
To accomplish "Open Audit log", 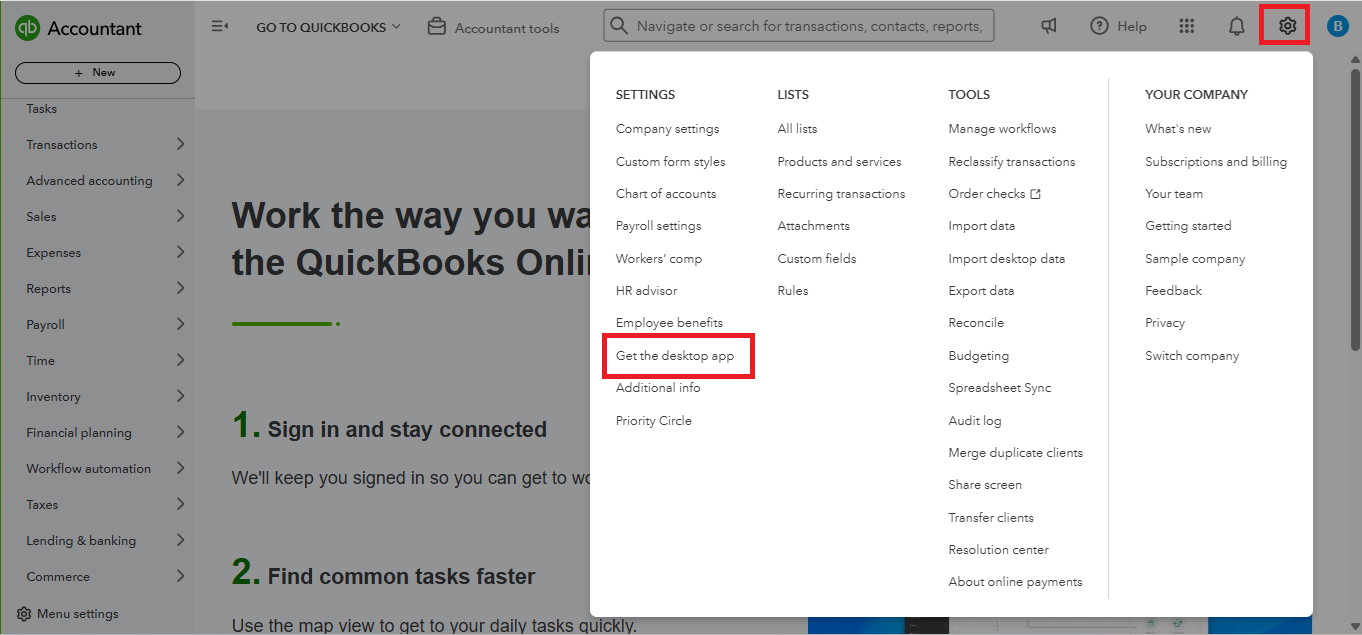I will coord(975,421).
